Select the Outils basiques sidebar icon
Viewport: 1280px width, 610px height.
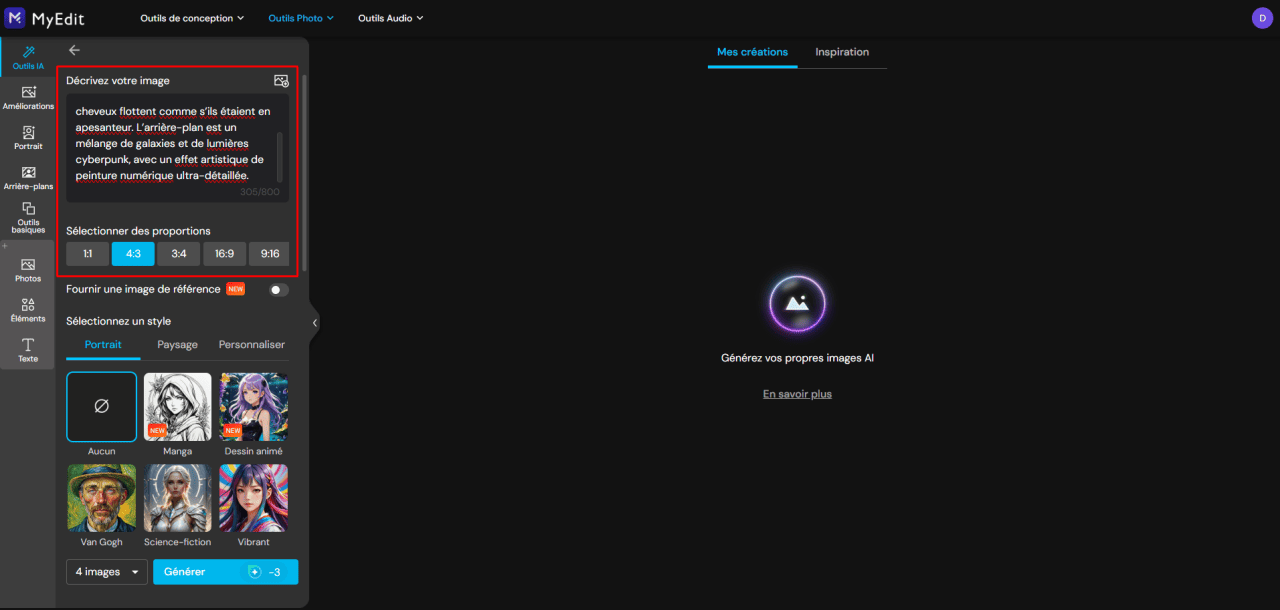[28, 218]
